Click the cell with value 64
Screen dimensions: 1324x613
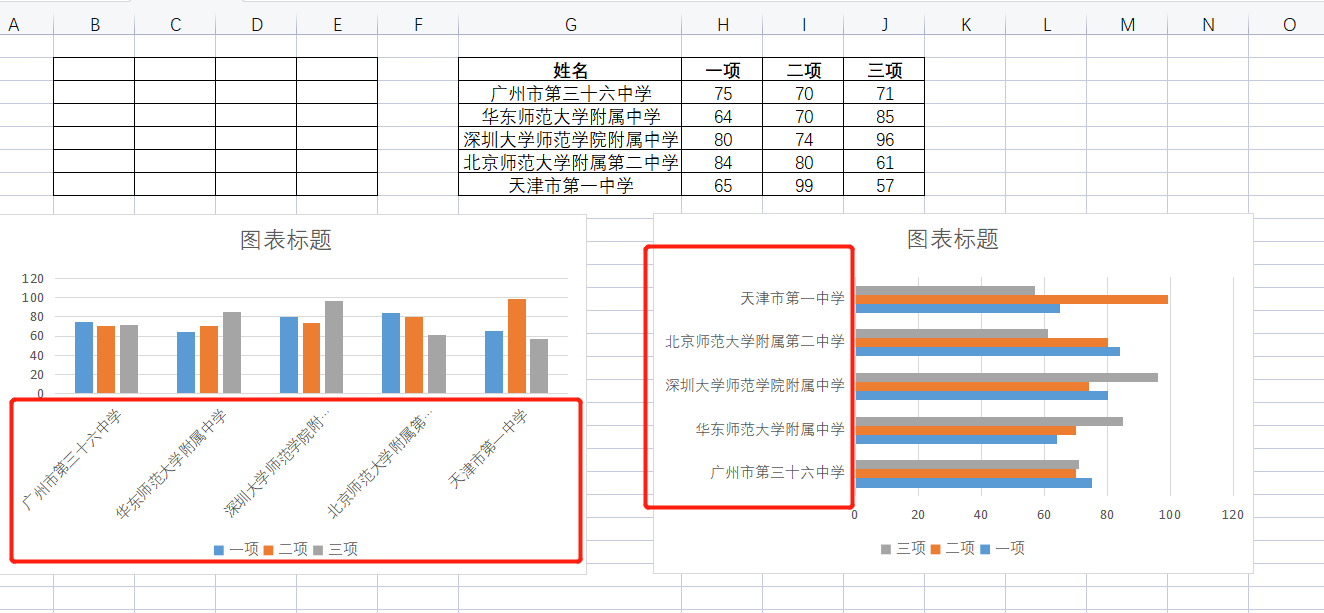click(x=722, y=116)
